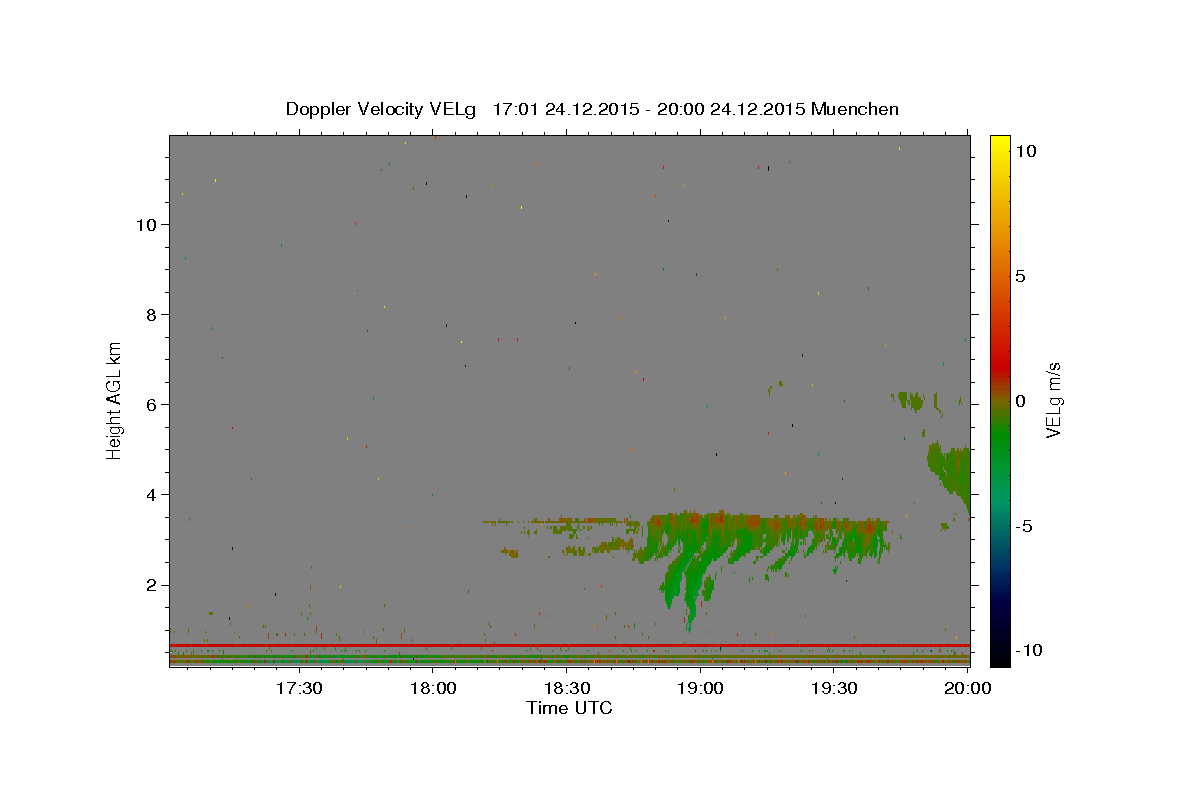Pick the yellow top of the colorbar

coord(999,142)
